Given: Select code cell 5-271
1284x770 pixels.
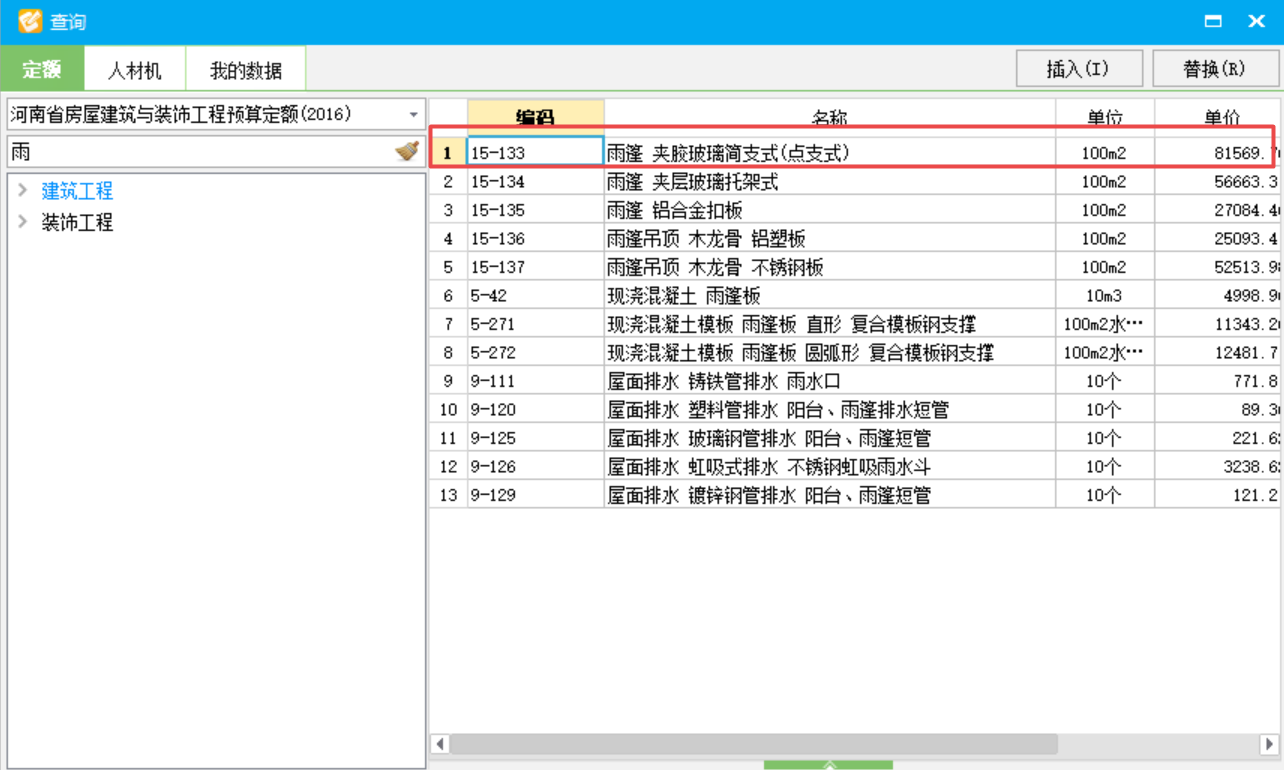Looking at the screenshot, I should tap(536, 324).
